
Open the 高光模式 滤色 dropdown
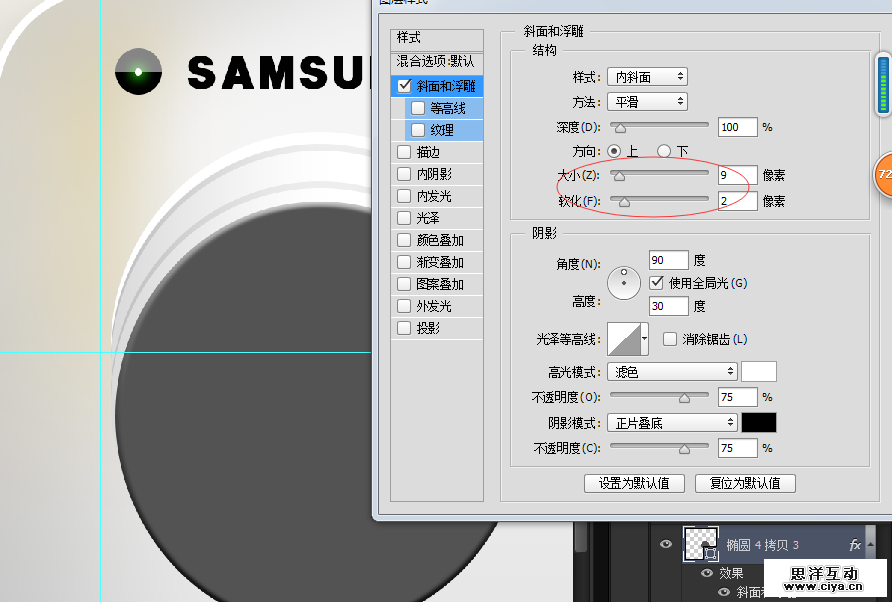pyautogui.click(x=672, y=371)
